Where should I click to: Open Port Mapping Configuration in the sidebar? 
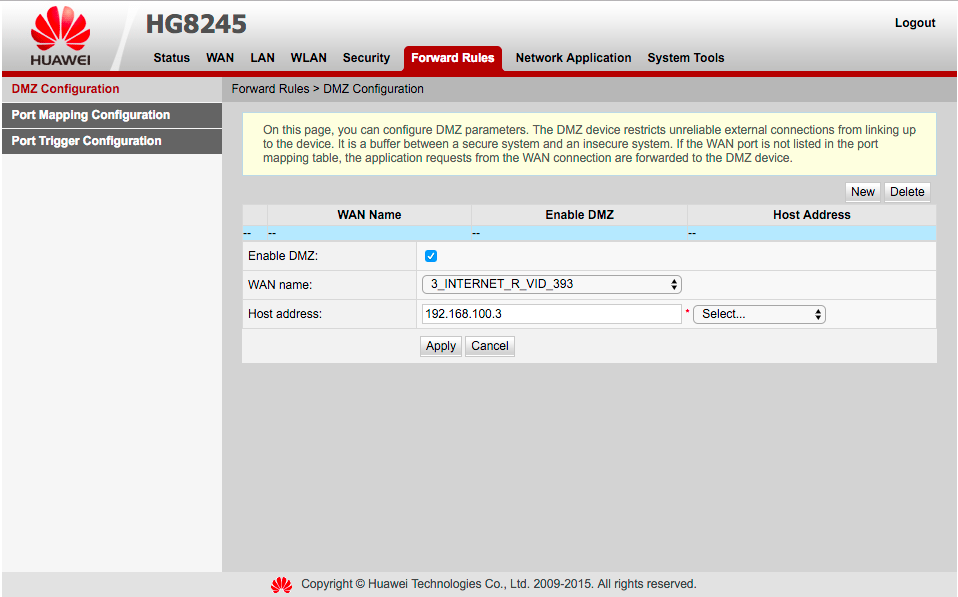(112, 115)
